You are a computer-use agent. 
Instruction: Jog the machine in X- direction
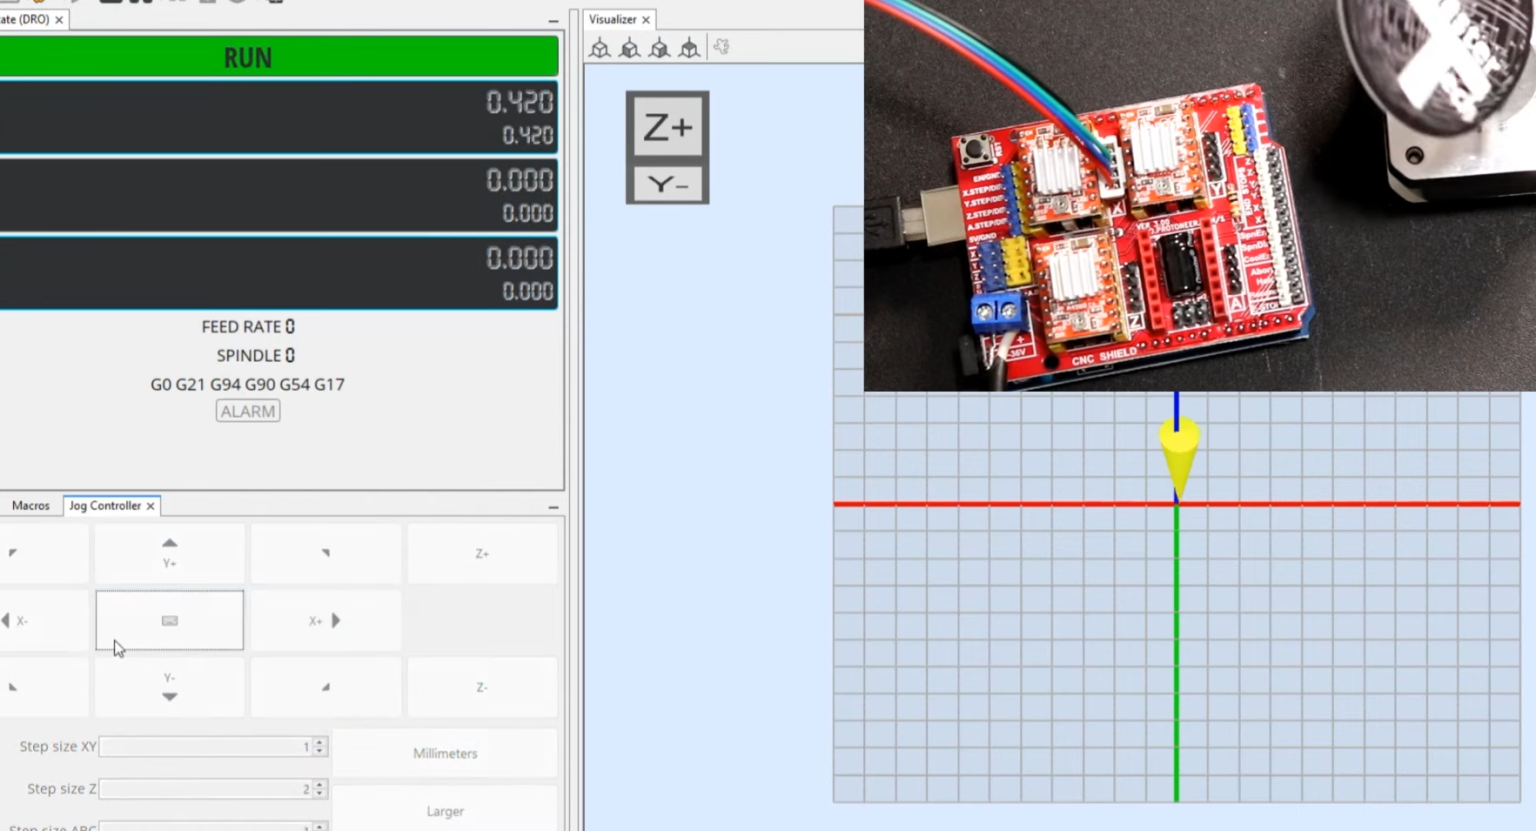(43, 620)
